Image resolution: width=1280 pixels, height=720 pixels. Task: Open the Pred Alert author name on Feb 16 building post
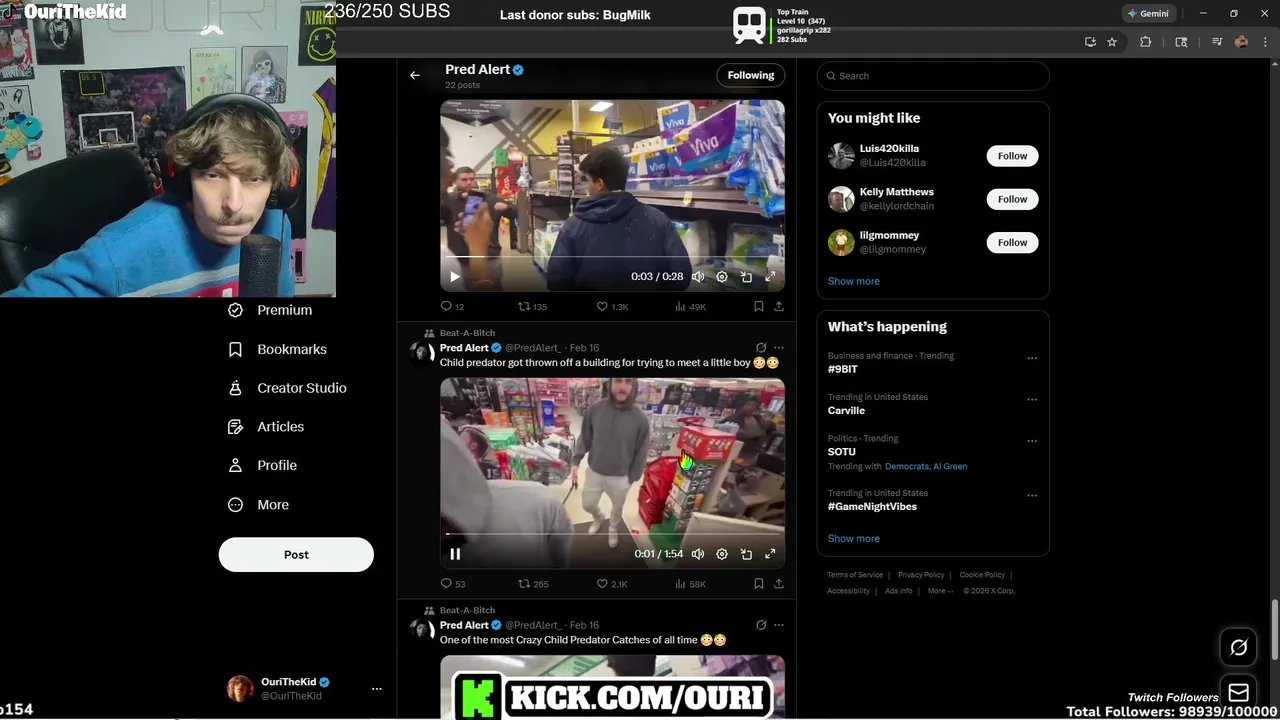click(x=464, y=348)
